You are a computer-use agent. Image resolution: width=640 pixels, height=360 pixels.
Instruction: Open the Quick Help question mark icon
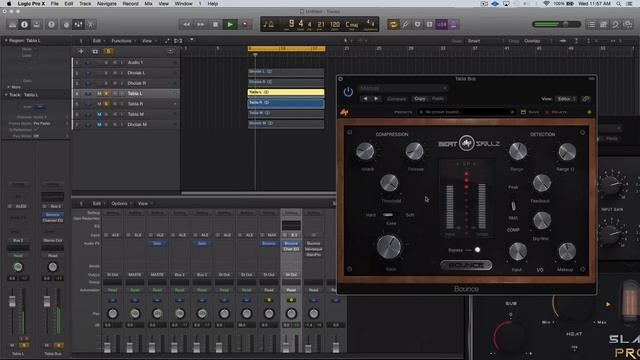tap(51, 24)
